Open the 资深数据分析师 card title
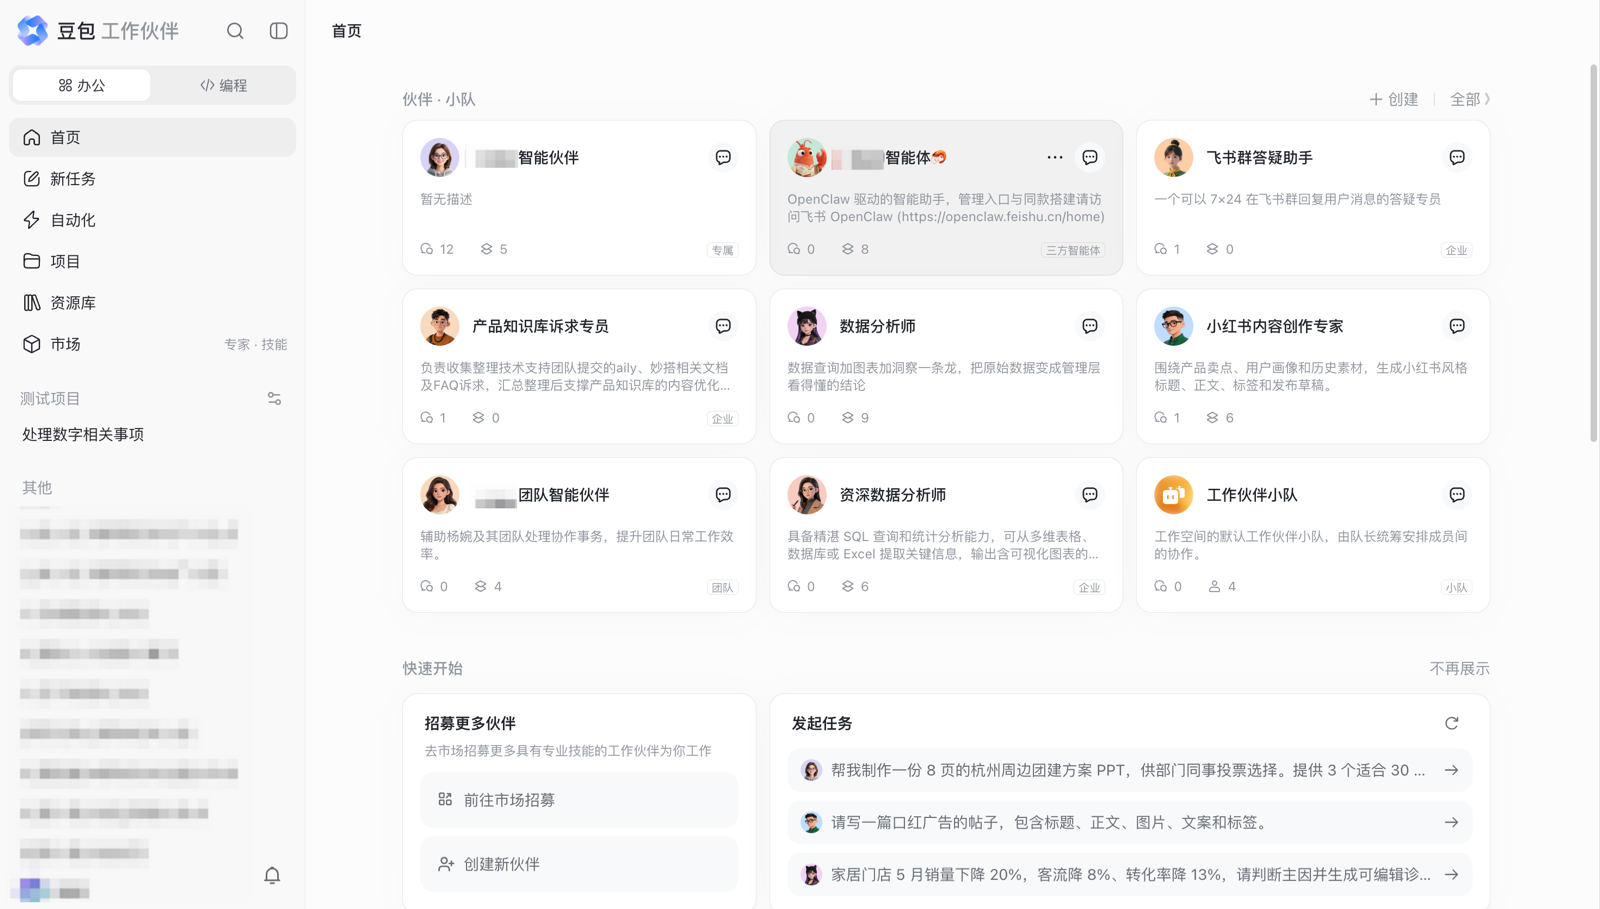 (x=893, y=495)
